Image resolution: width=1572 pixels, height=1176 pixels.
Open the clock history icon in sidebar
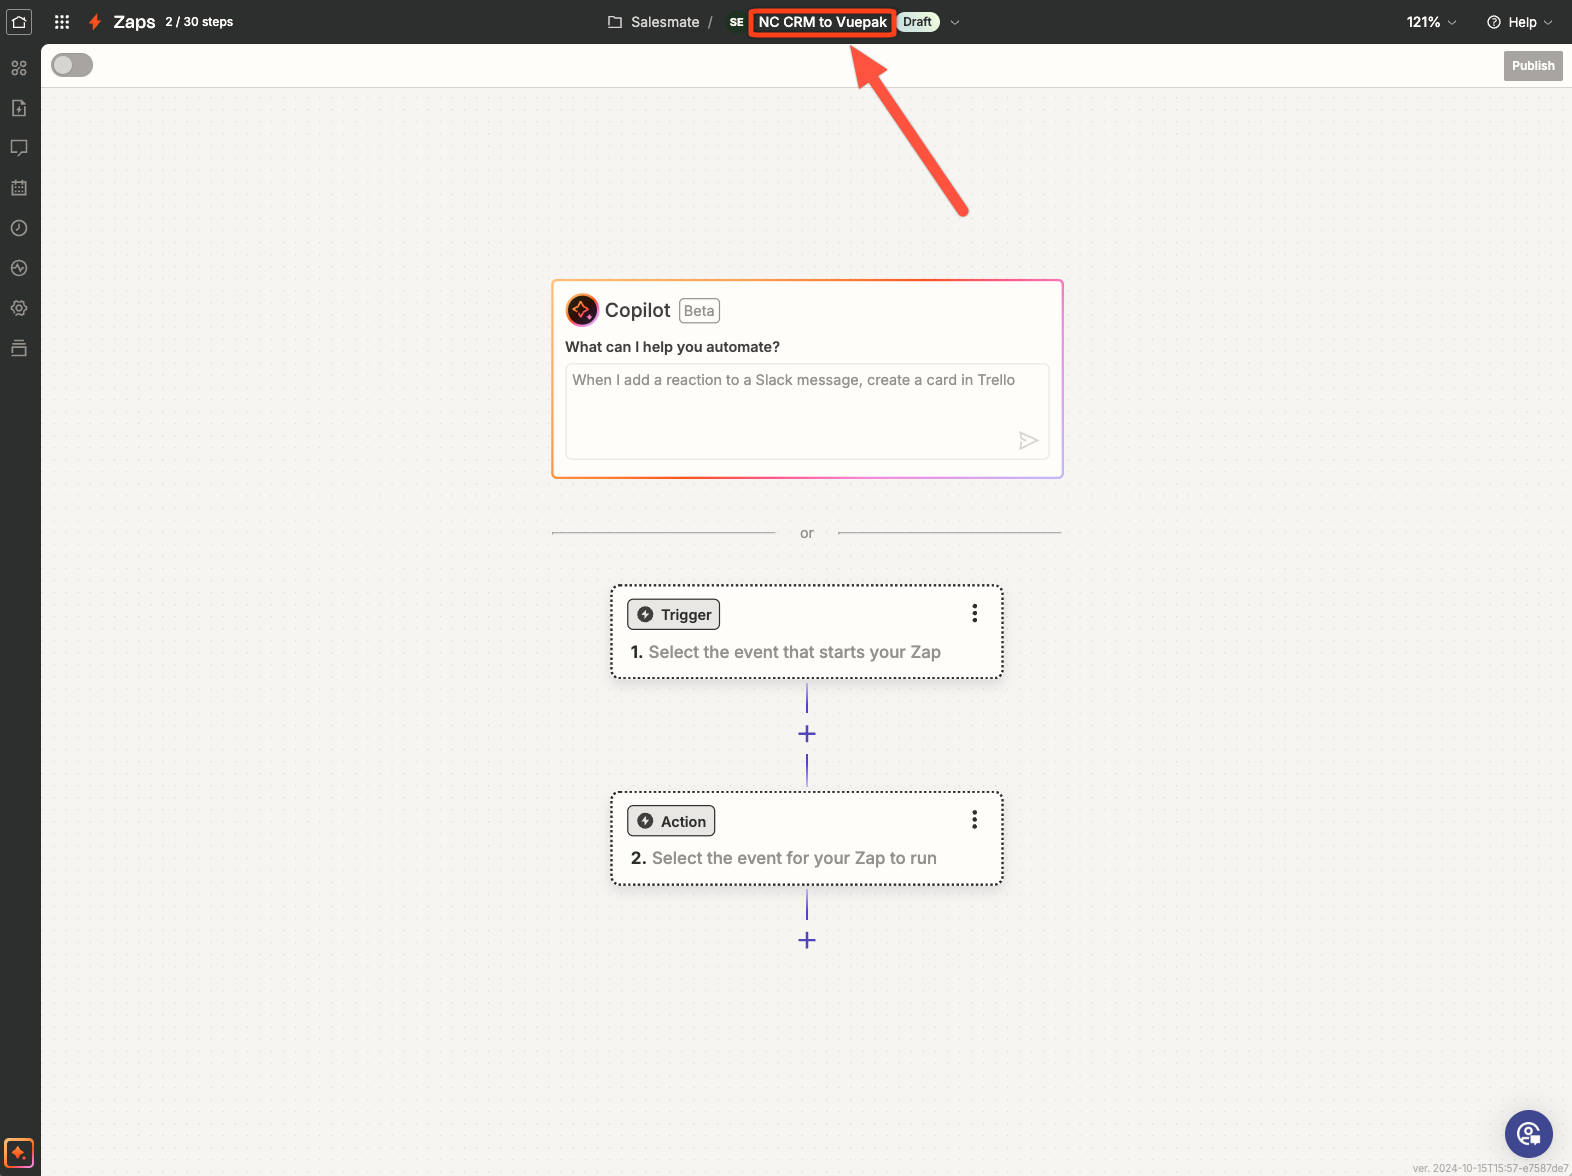click(19, 228)
